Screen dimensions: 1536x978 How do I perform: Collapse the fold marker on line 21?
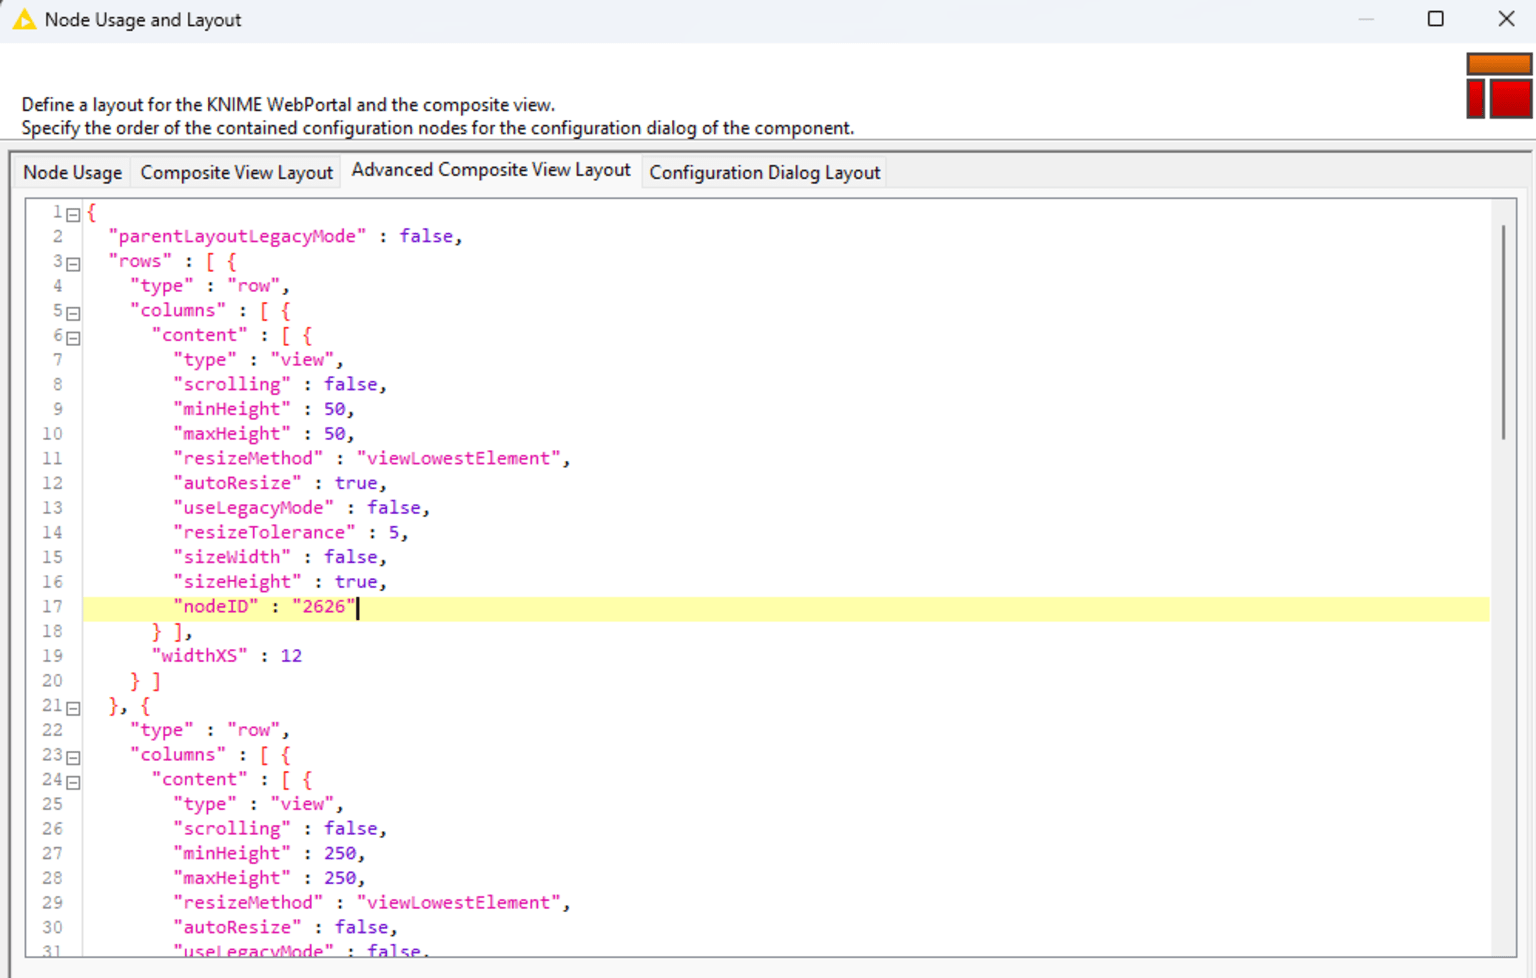(73, 707)
